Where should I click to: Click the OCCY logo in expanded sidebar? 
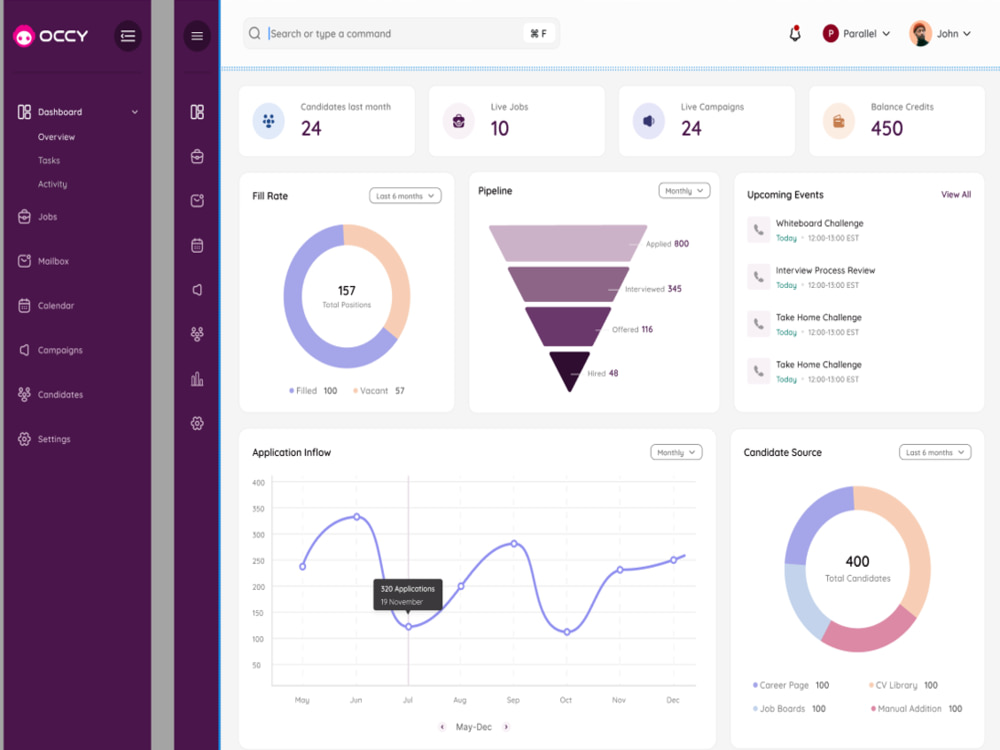click(x=50, y=36)
